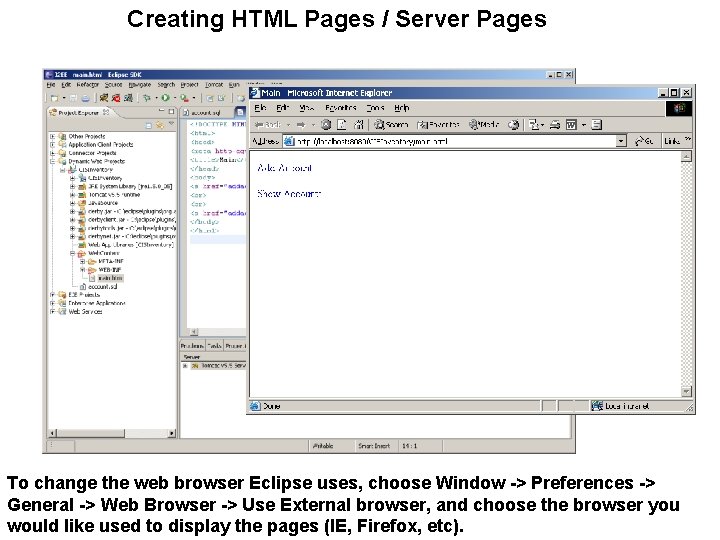Open the Refactor menu in Eclipse
The height and width of the screenshot is (540, 720).
click(87, 84)
